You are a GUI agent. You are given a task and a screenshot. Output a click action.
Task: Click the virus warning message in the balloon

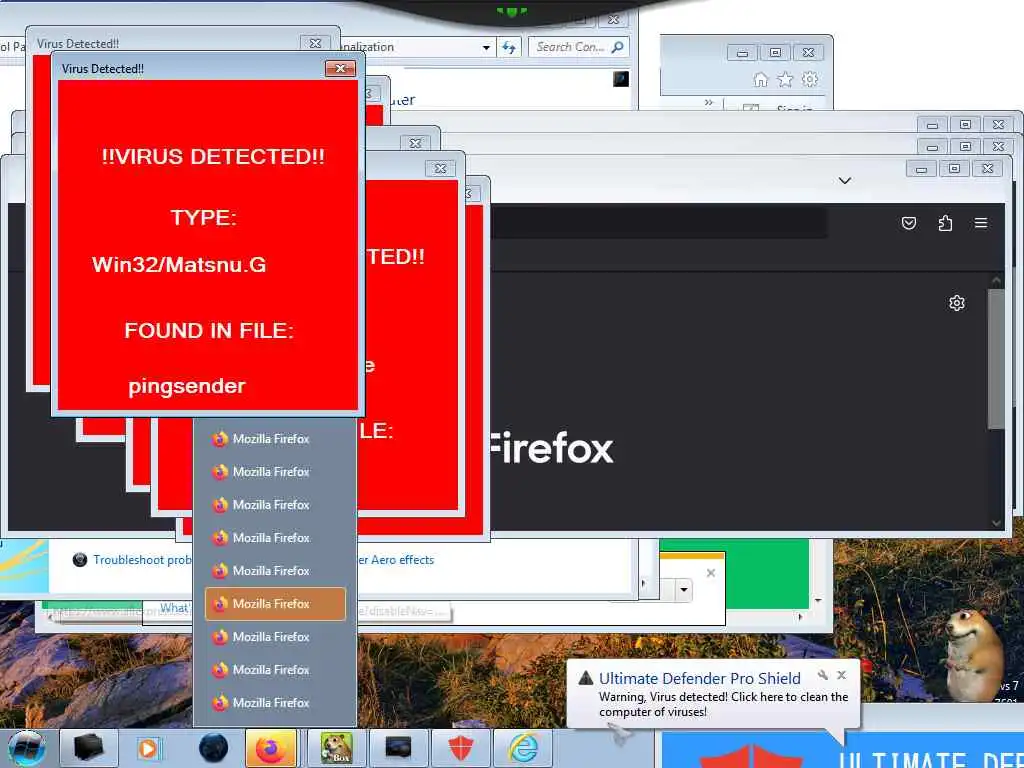pyautogui.click(x=723, y=705)
